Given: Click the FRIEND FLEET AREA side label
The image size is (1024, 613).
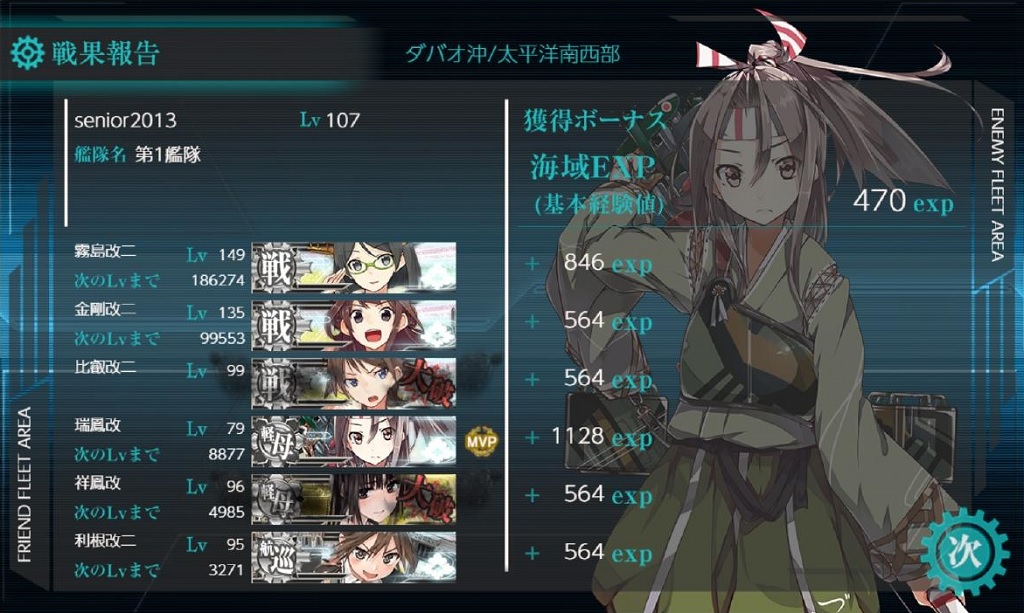Looking at the screenshot, I should (x=24, y=485).
